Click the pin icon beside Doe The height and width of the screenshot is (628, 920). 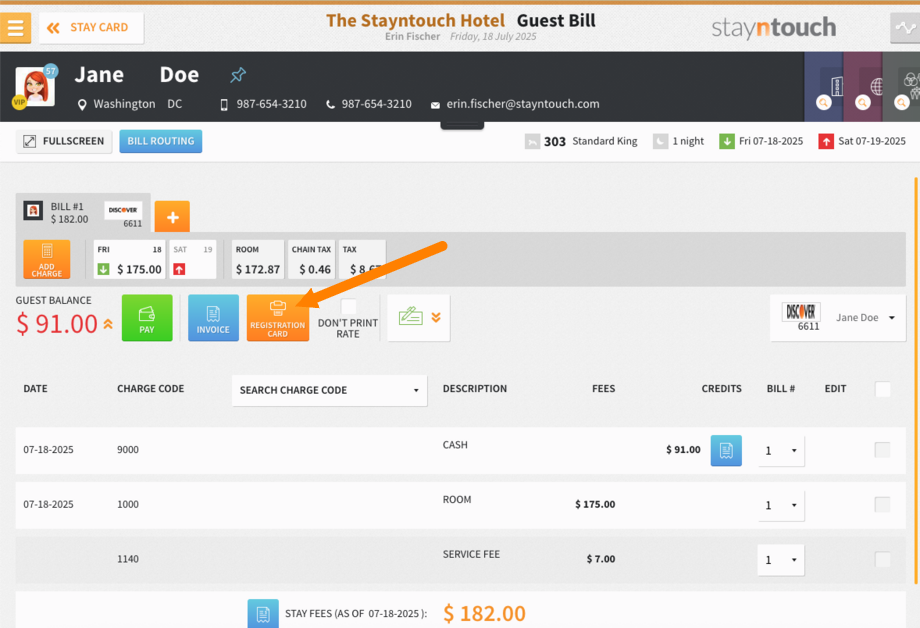(238, 75)
